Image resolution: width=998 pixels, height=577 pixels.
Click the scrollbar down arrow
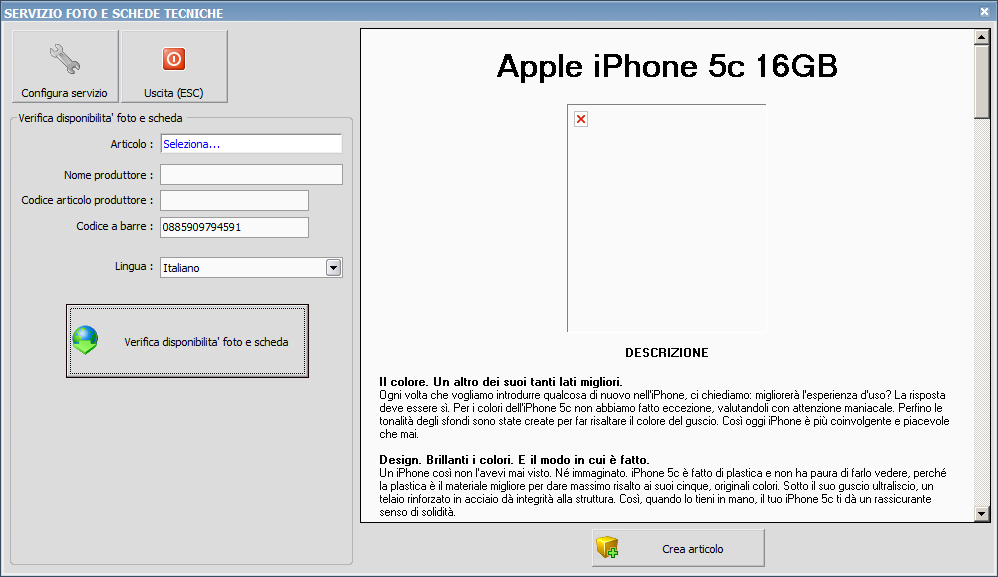[x=981, y=513]
